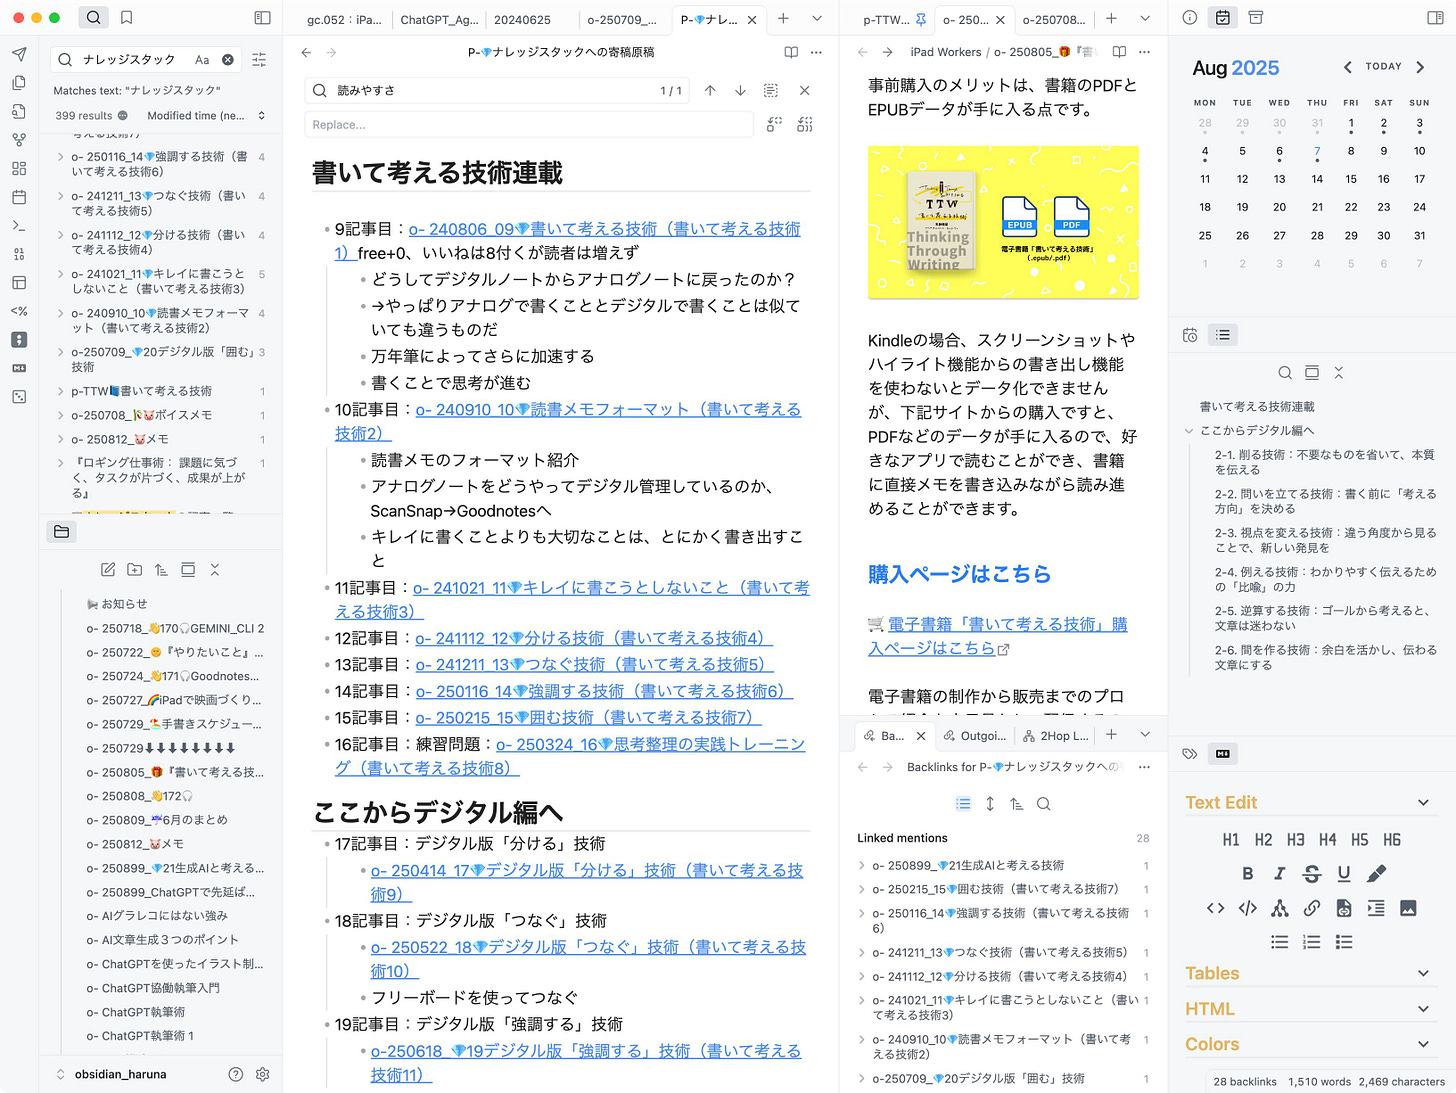
Task: Switch to pinned p-TTW... tab
Action: [895, 19]
